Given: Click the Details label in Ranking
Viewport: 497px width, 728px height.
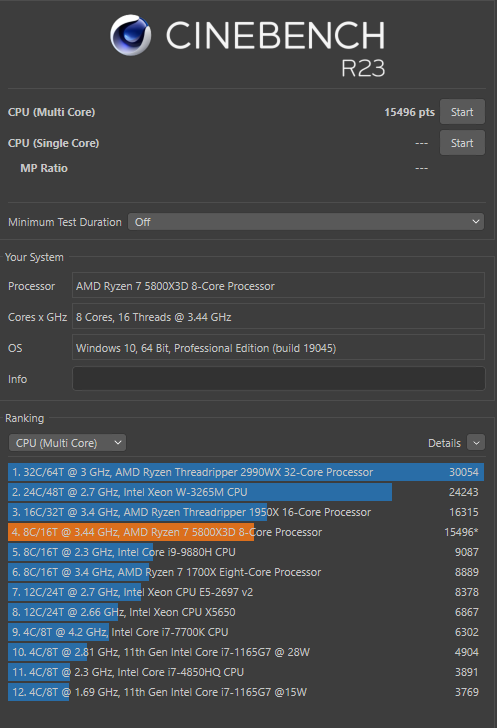Looking at the screenshot, I should click(x=445, y=443).
